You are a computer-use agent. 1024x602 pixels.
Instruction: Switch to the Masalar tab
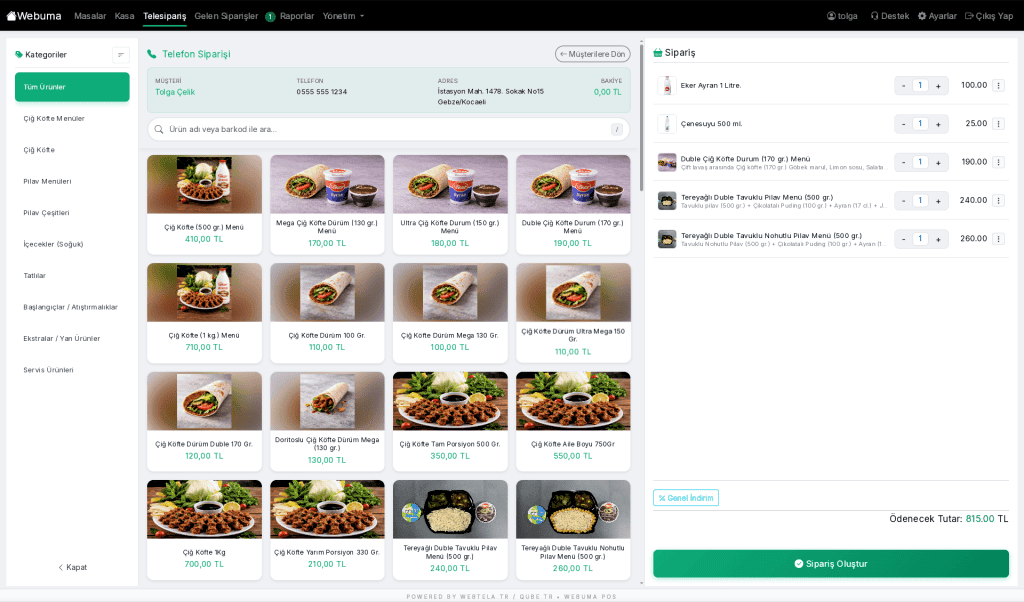90,16
